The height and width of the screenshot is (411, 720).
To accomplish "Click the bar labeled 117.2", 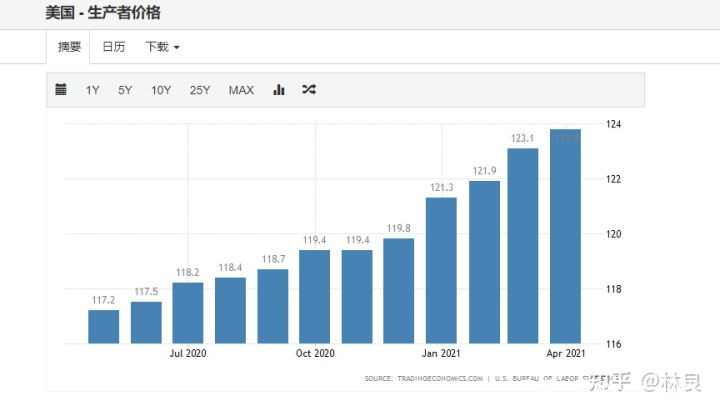I will pos(103,327).
